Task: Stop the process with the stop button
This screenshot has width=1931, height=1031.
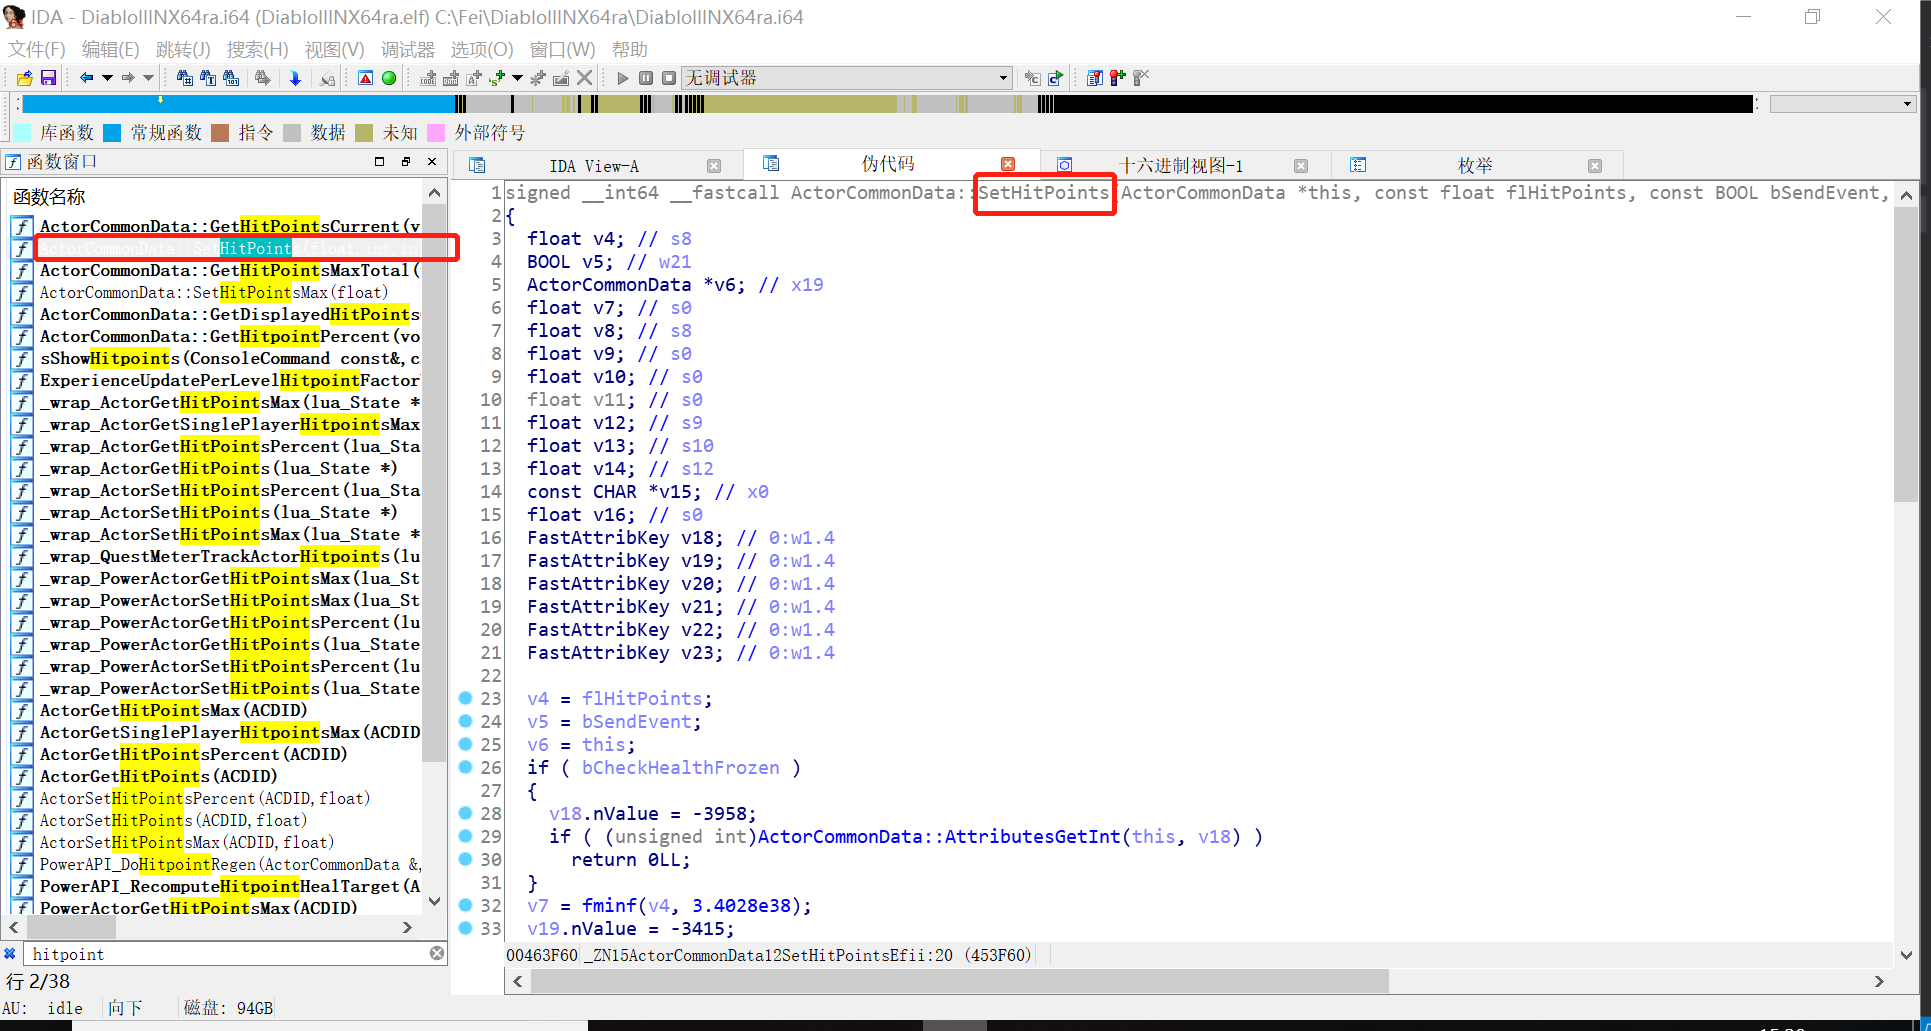Action: 669,78
